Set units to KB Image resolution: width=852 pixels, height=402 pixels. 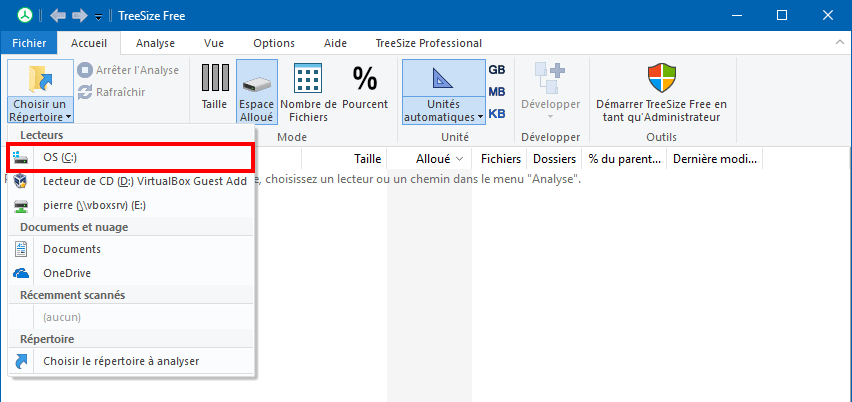(x=497, y=114)
